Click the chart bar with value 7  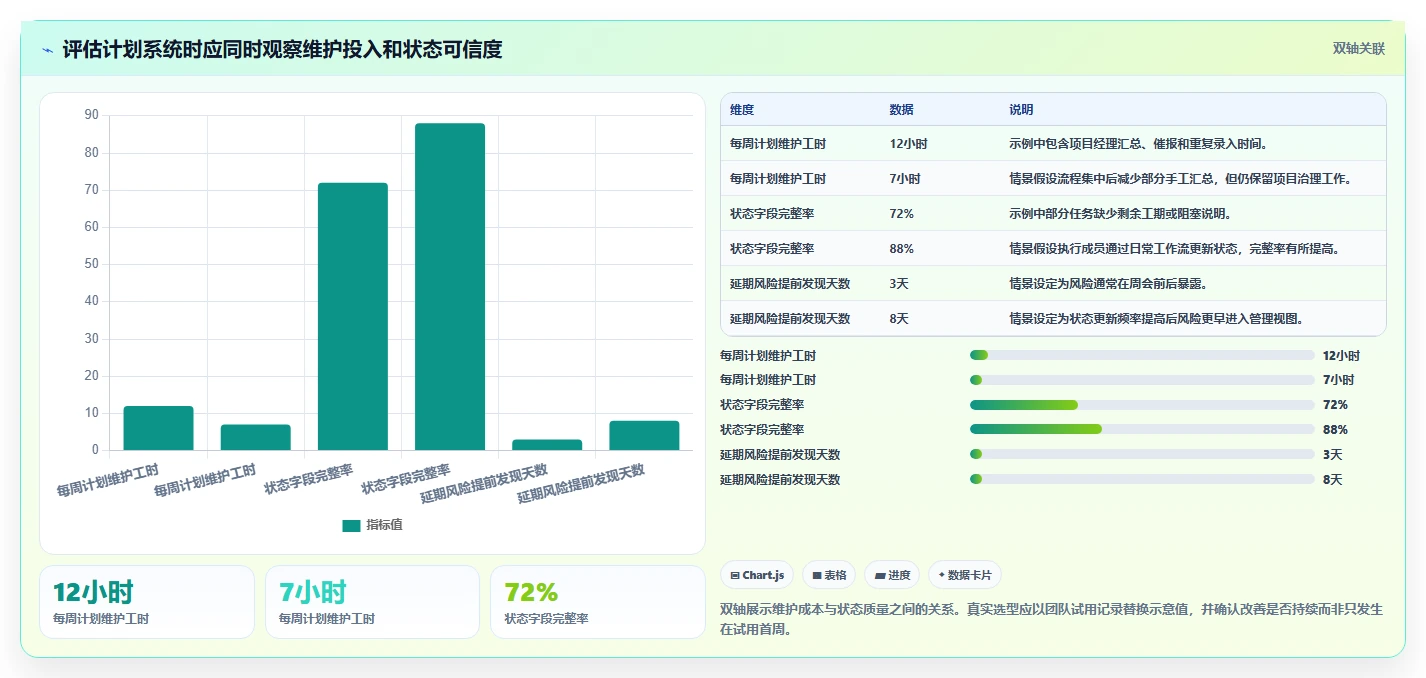[256, 437]
